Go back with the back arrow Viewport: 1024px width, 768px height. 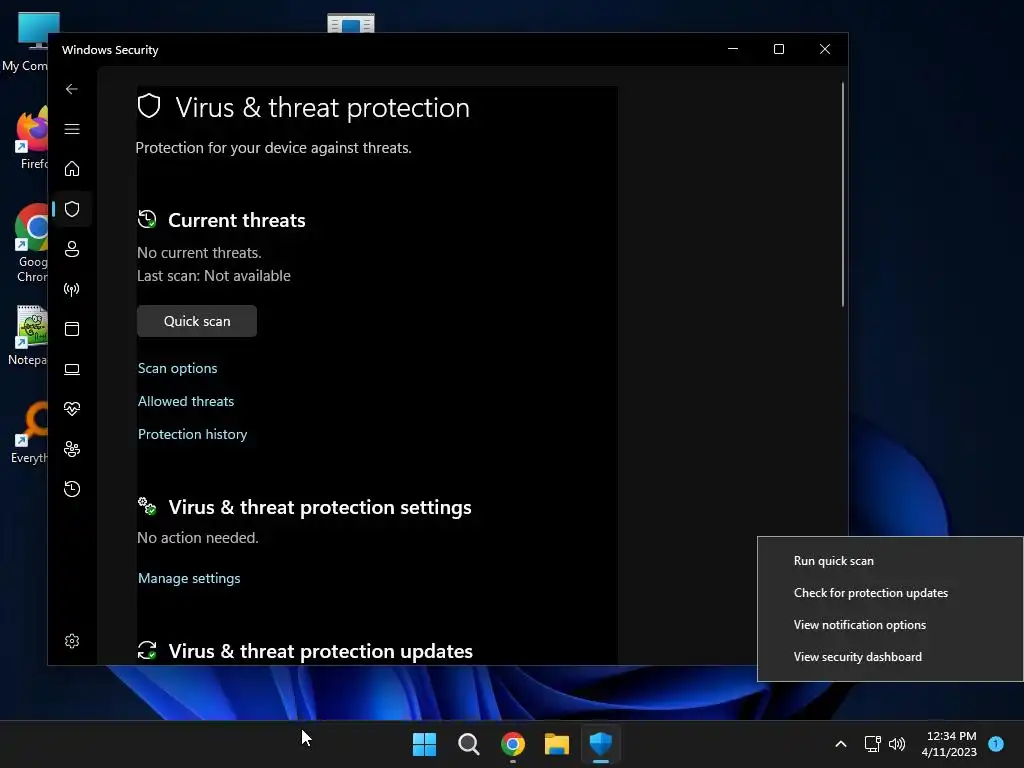tap(72, 89)
